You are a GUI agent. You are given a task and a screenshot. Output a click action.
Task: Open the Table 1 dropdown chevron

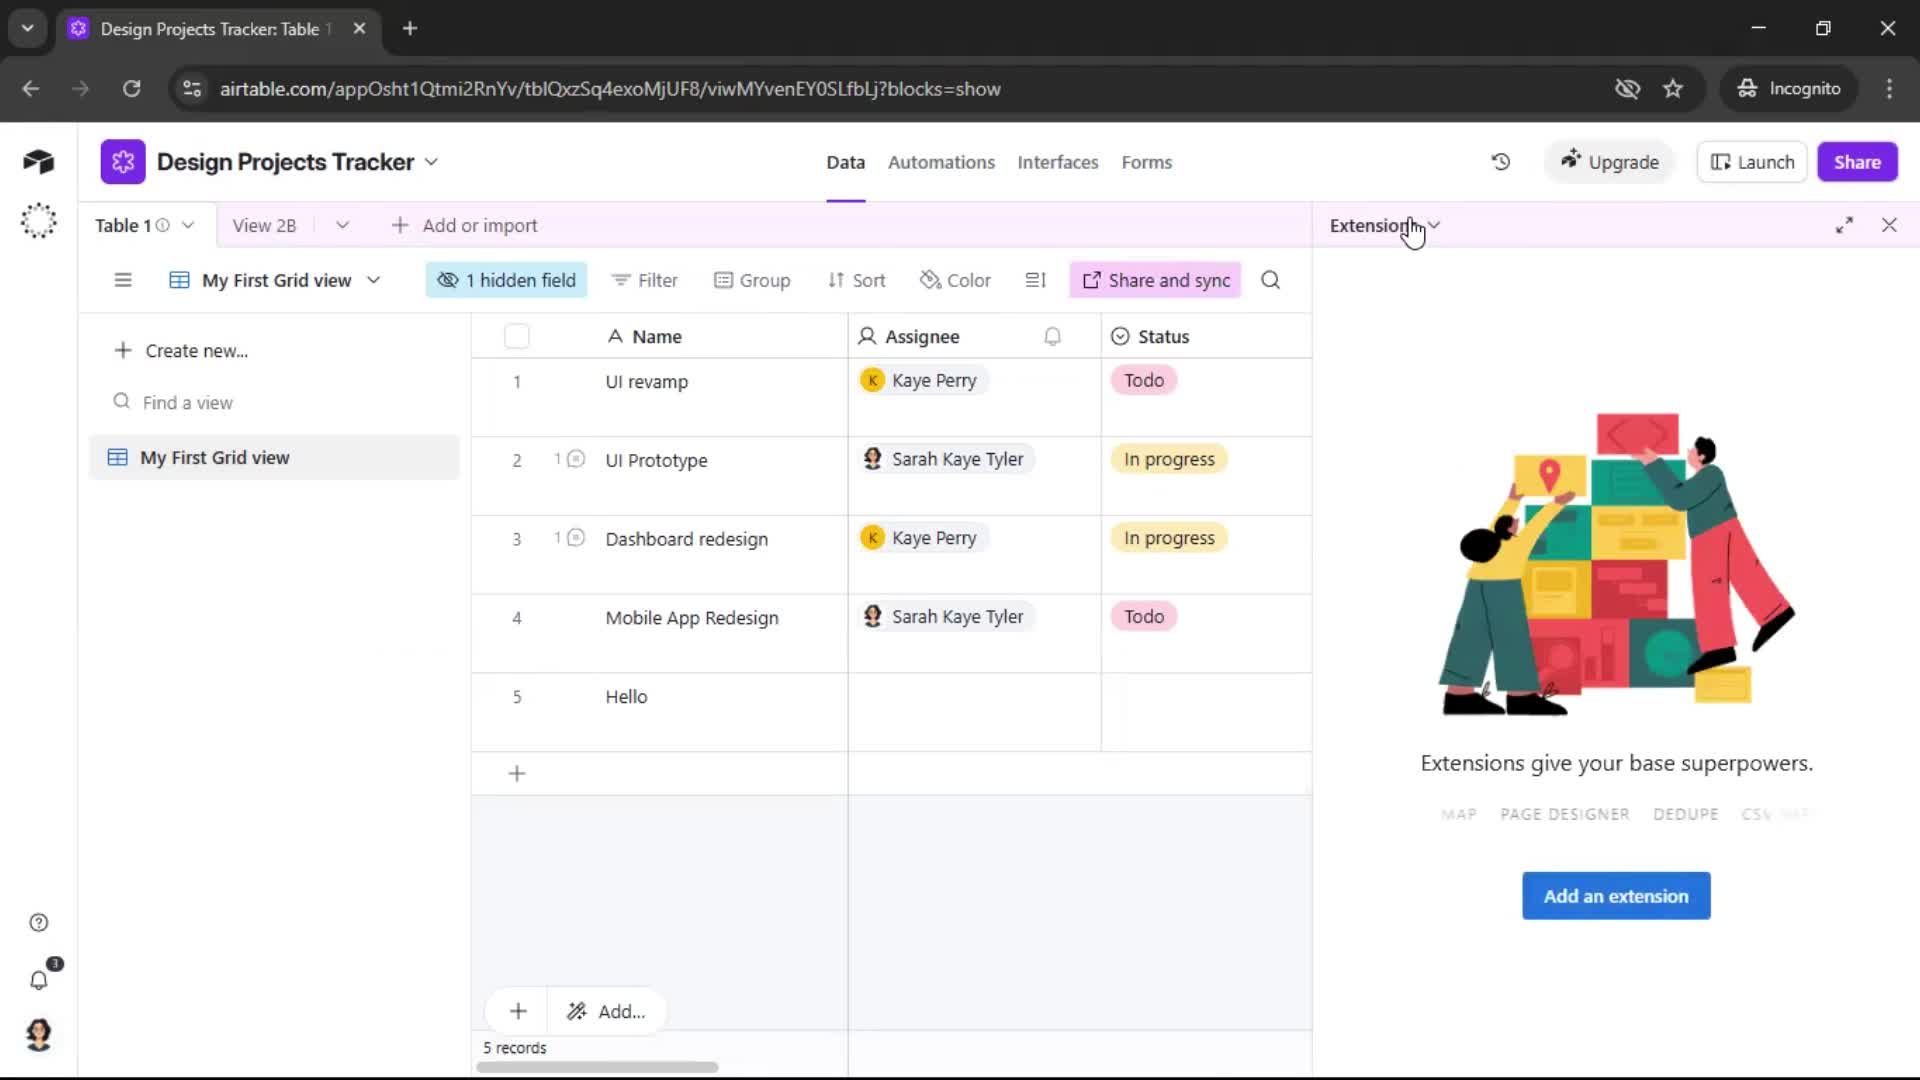(188, 225)
